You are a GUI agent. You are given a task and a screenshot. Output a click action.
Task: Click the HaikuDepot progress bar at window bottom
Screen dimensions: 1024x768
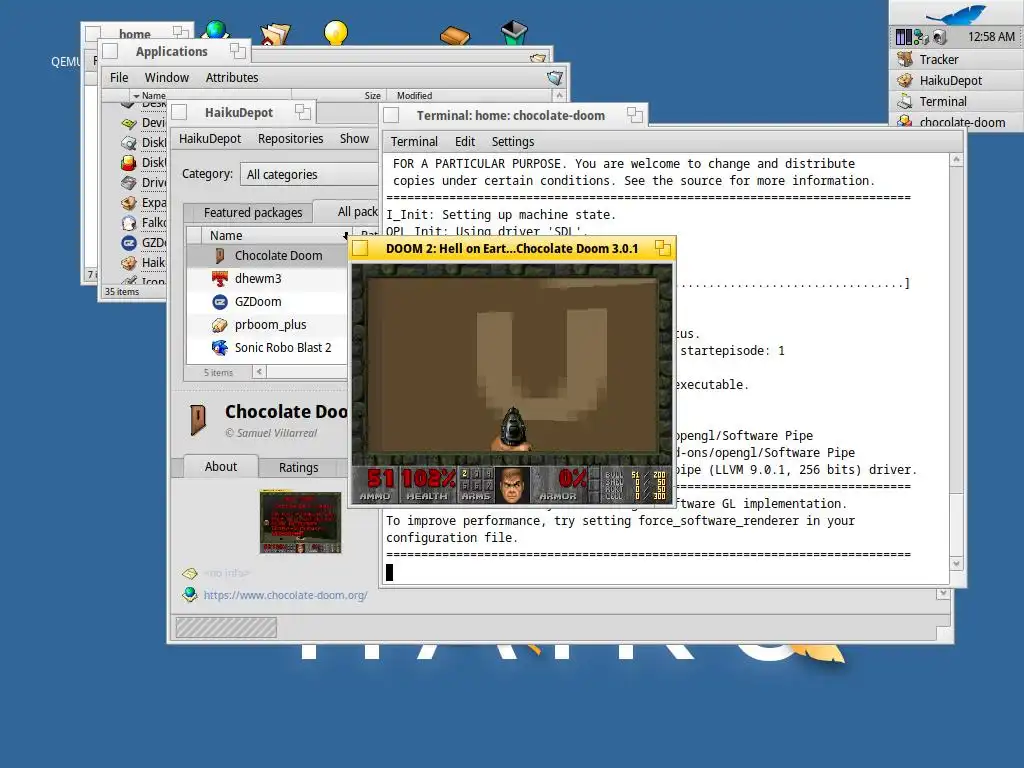(226, 628)
